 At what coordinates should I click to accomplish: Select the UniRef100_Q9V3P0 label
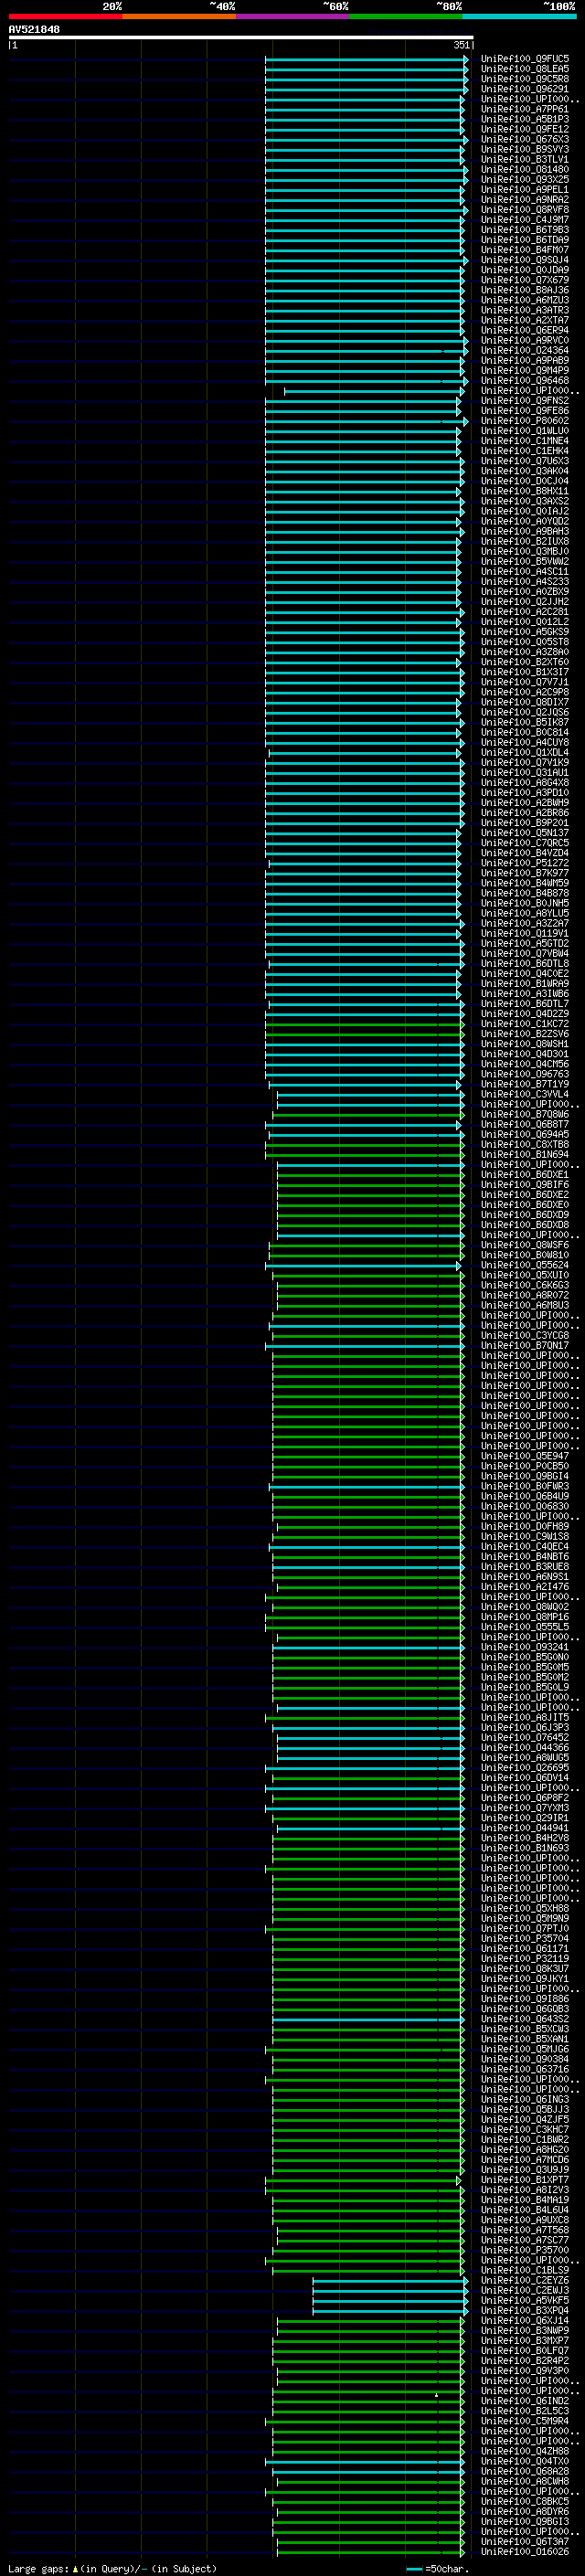tap(525, 2370)
